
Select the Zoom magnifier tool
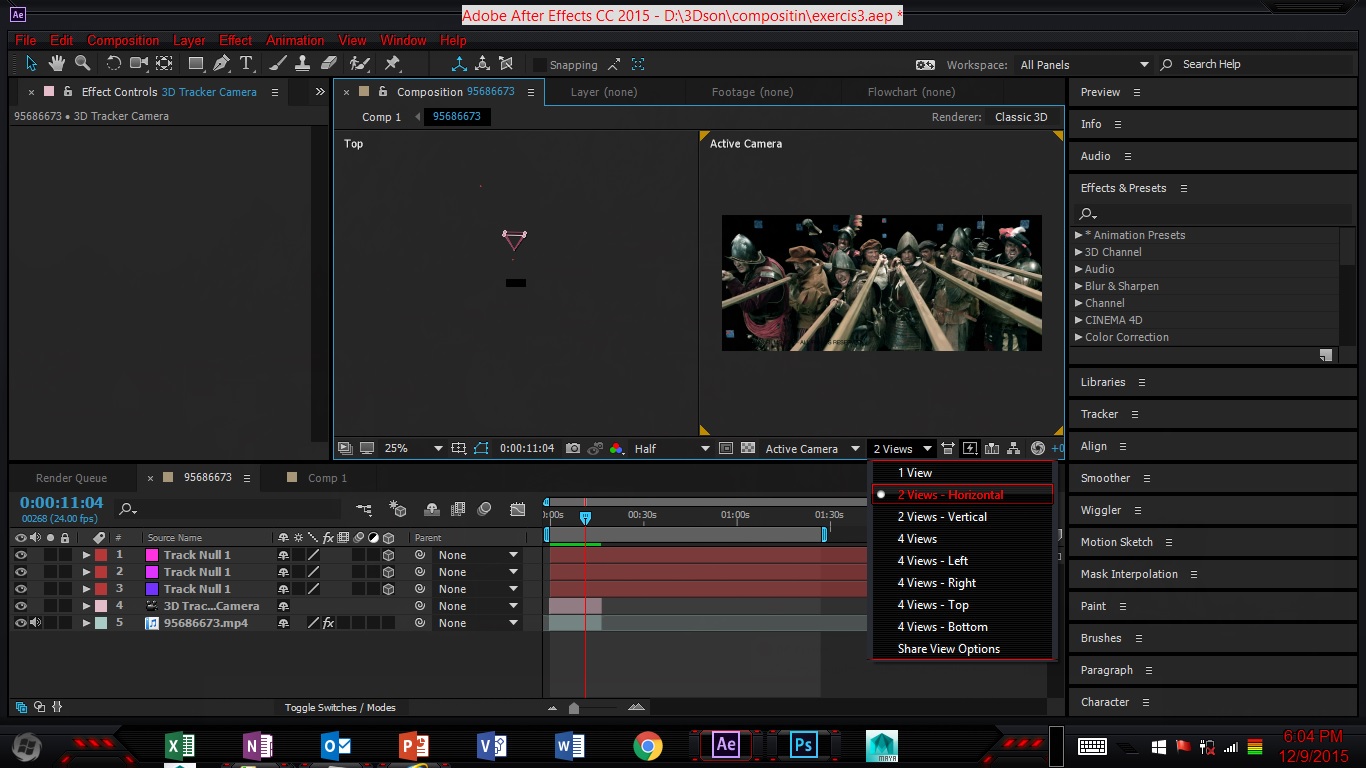[83, 63]
